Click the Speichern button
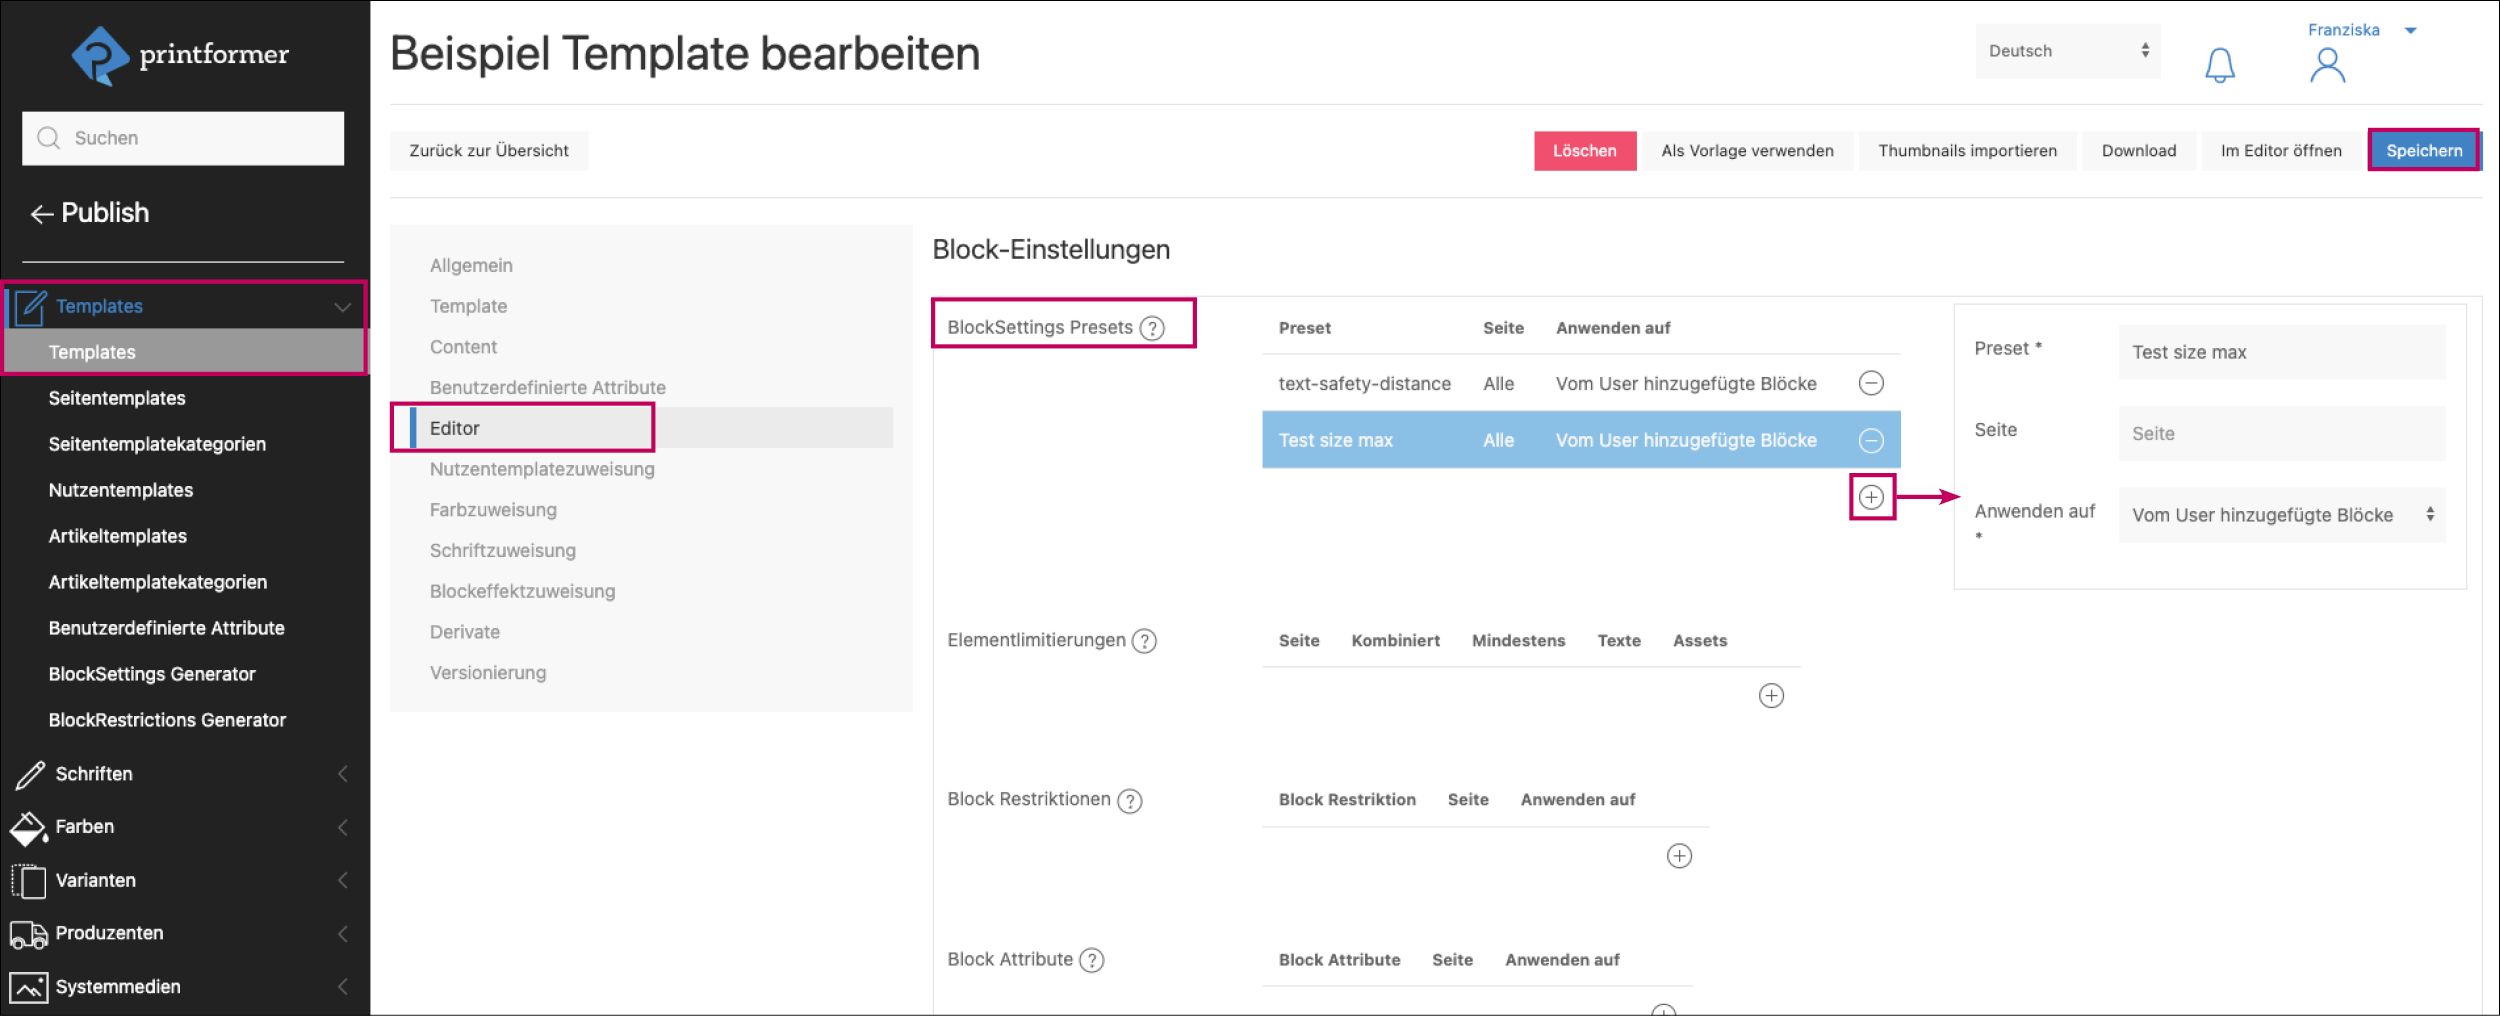The image size is (2500, 1016). click(x=2423, y=151)
